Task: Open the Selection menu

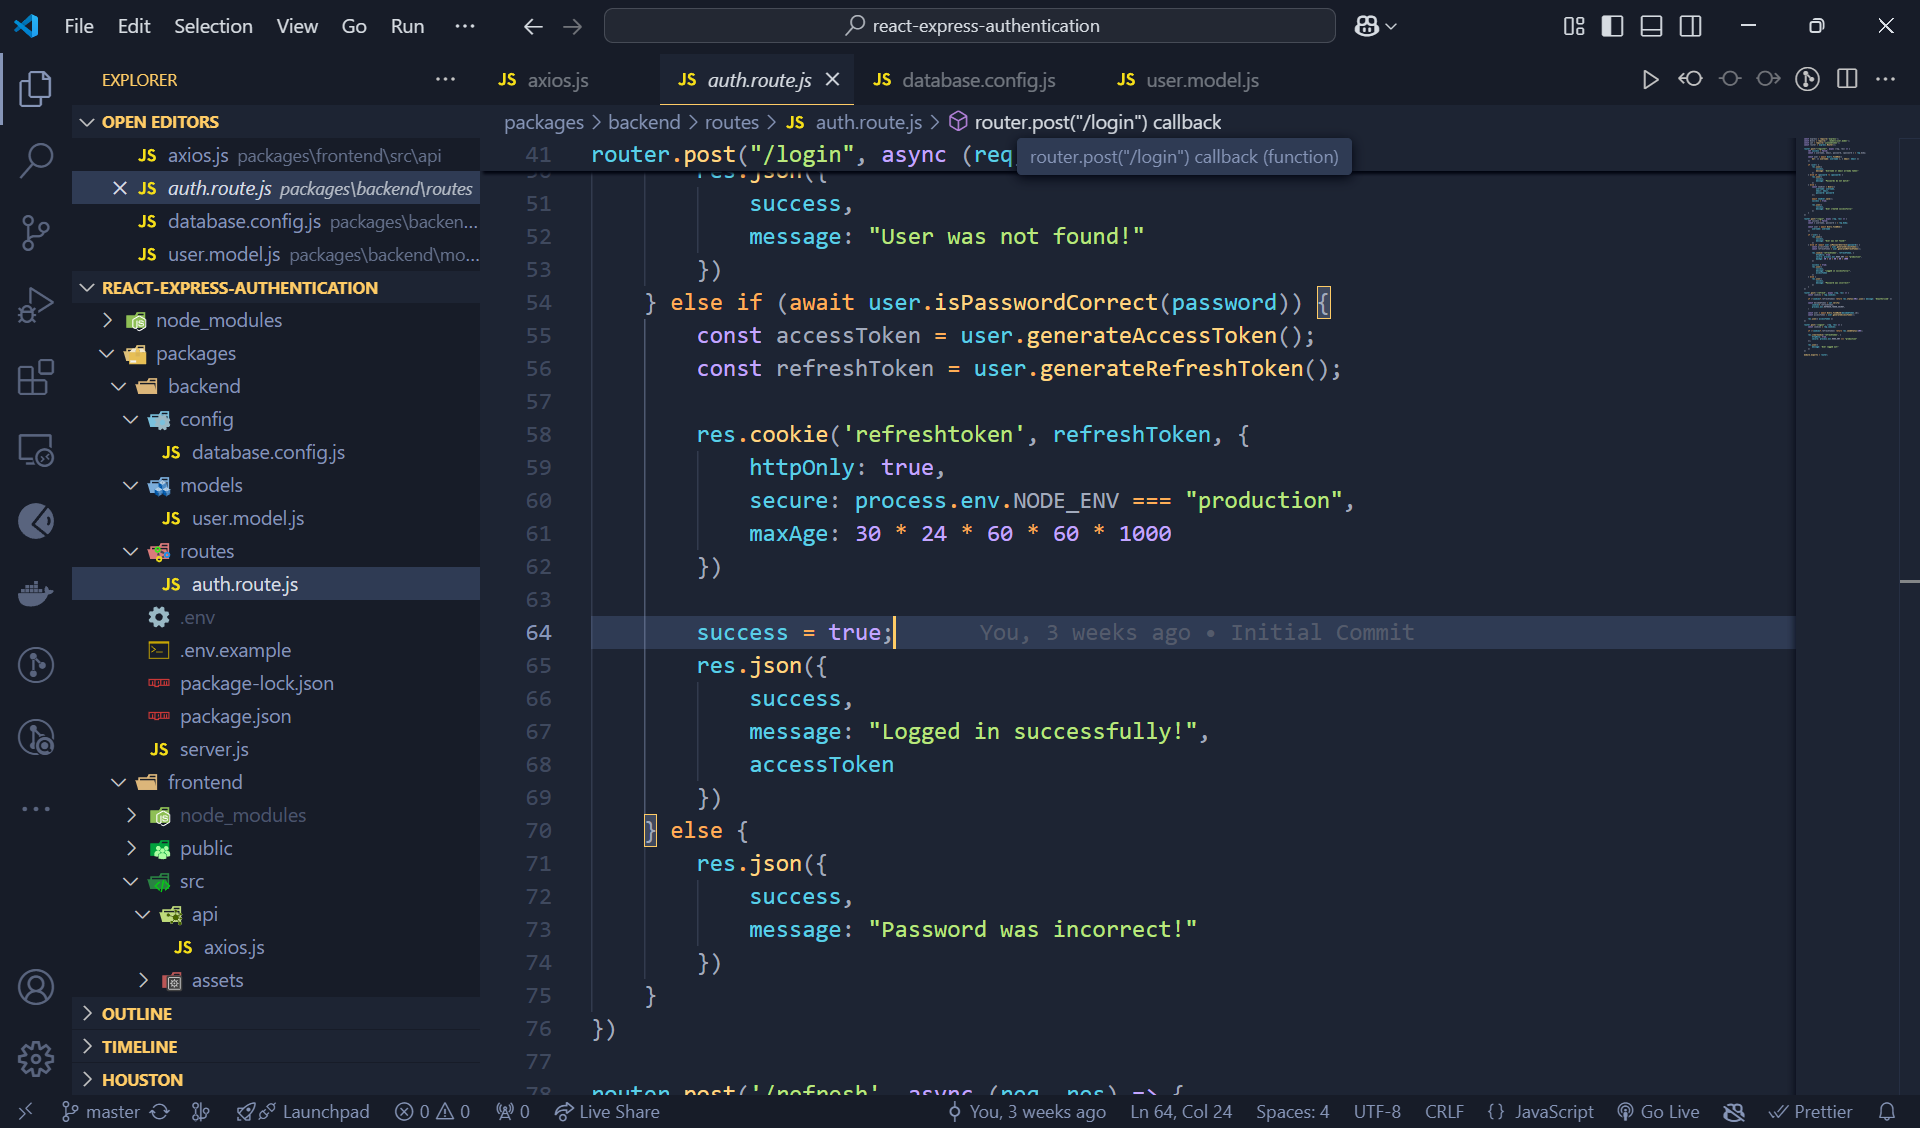Action: 213,26
